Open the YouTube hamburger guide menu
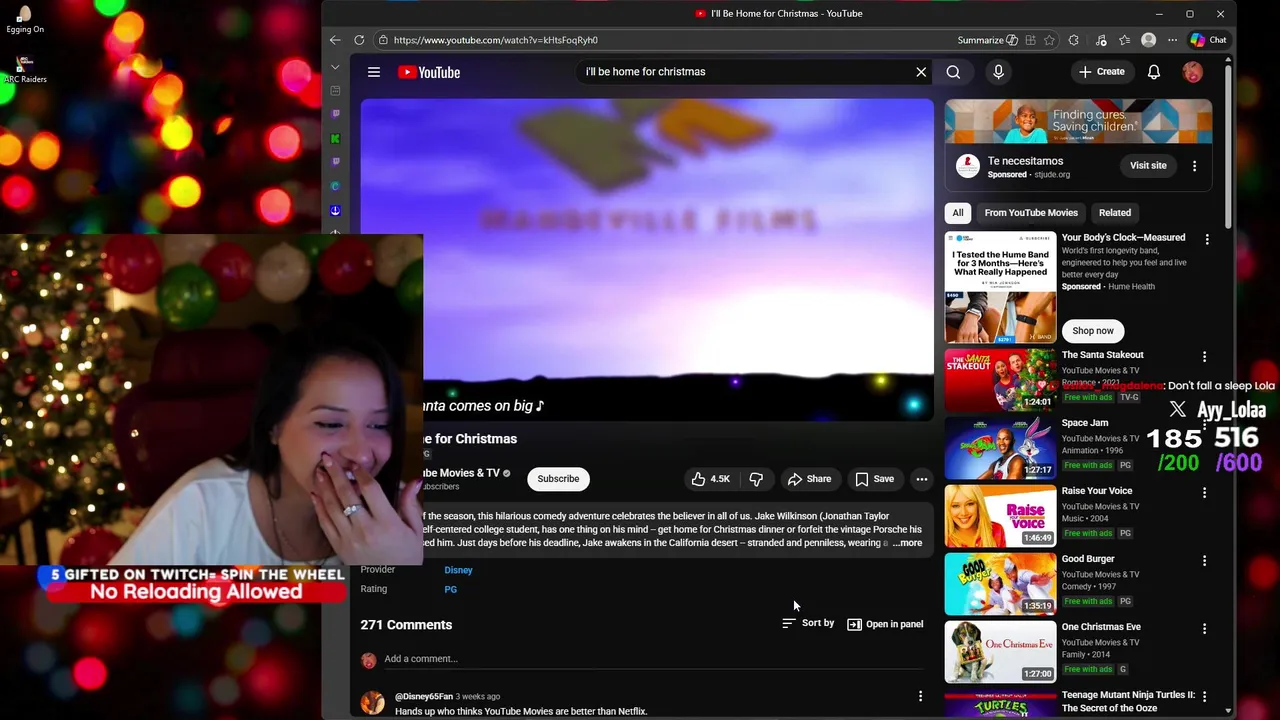The image size is (1280, 720). [x=374, y=72]
